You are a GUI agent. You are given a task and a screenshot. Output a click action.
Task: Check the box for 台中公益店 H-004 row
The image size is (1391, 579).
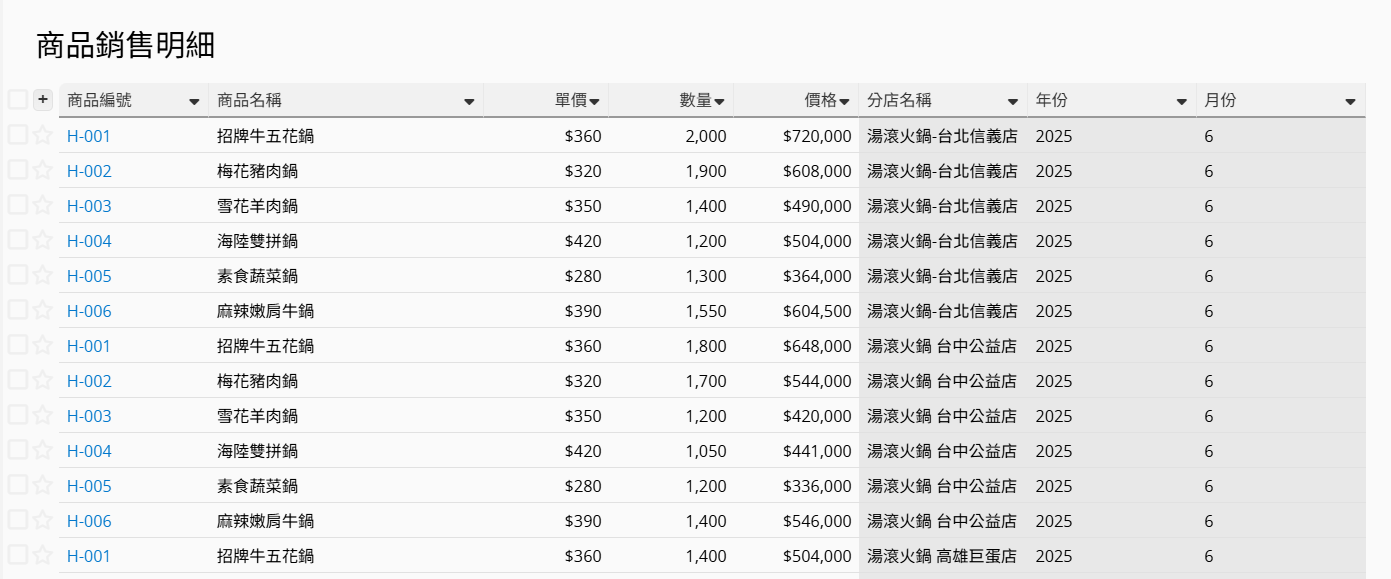18,450
